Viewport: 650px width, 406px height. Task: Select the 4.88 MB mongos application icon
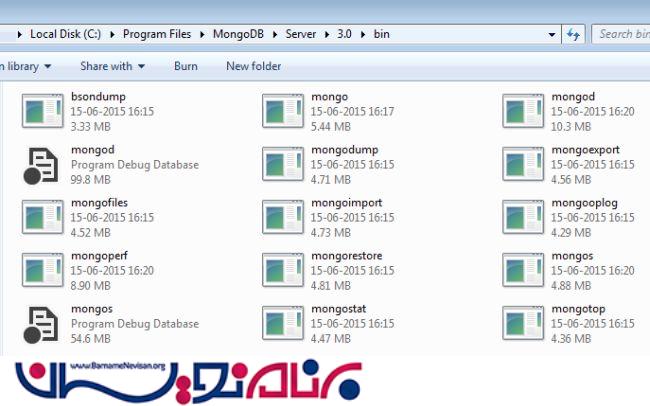click(523, 270)
